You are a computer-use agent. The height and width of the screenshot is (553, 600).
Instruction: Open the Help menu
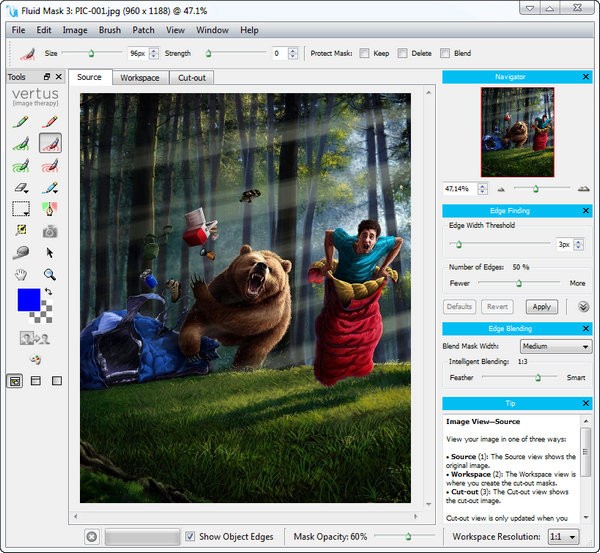click(249, 30)
